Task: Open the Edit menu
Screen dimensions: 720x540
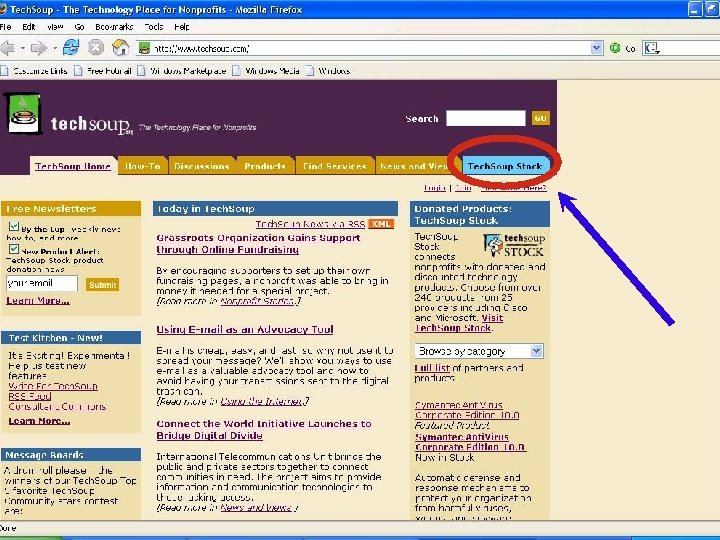Action: pos(29,27)
